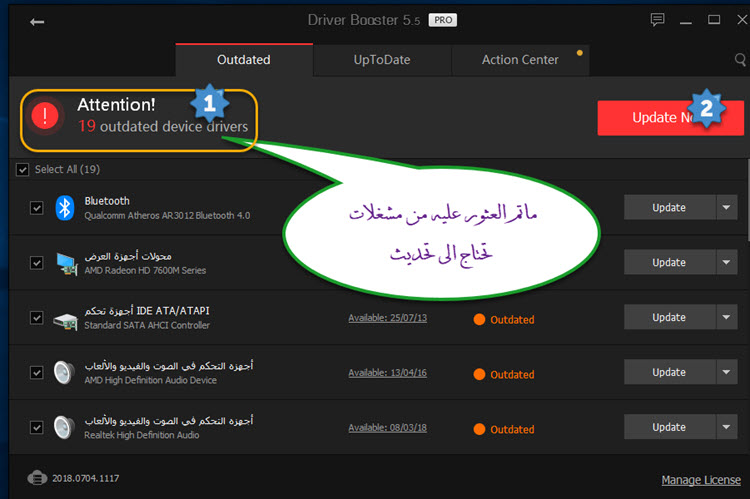This screenshot has height=499, width=750.
Task: Click the orange Outdated status dot for SATA controller
Action: (x=479, y=320)
